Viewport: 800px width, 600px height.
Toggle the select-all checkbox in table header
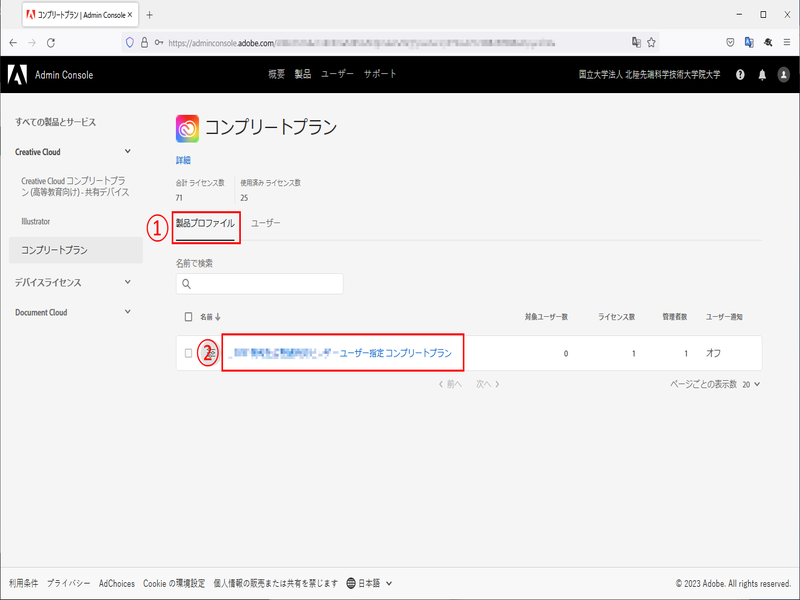(189, 317)
